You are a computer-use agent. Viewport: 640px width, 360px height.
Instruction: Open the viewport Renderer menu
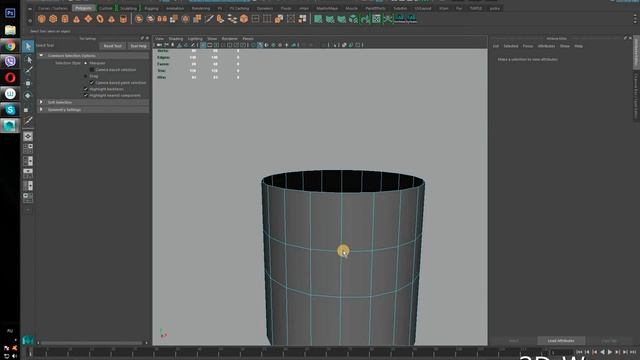coord(229,39)
